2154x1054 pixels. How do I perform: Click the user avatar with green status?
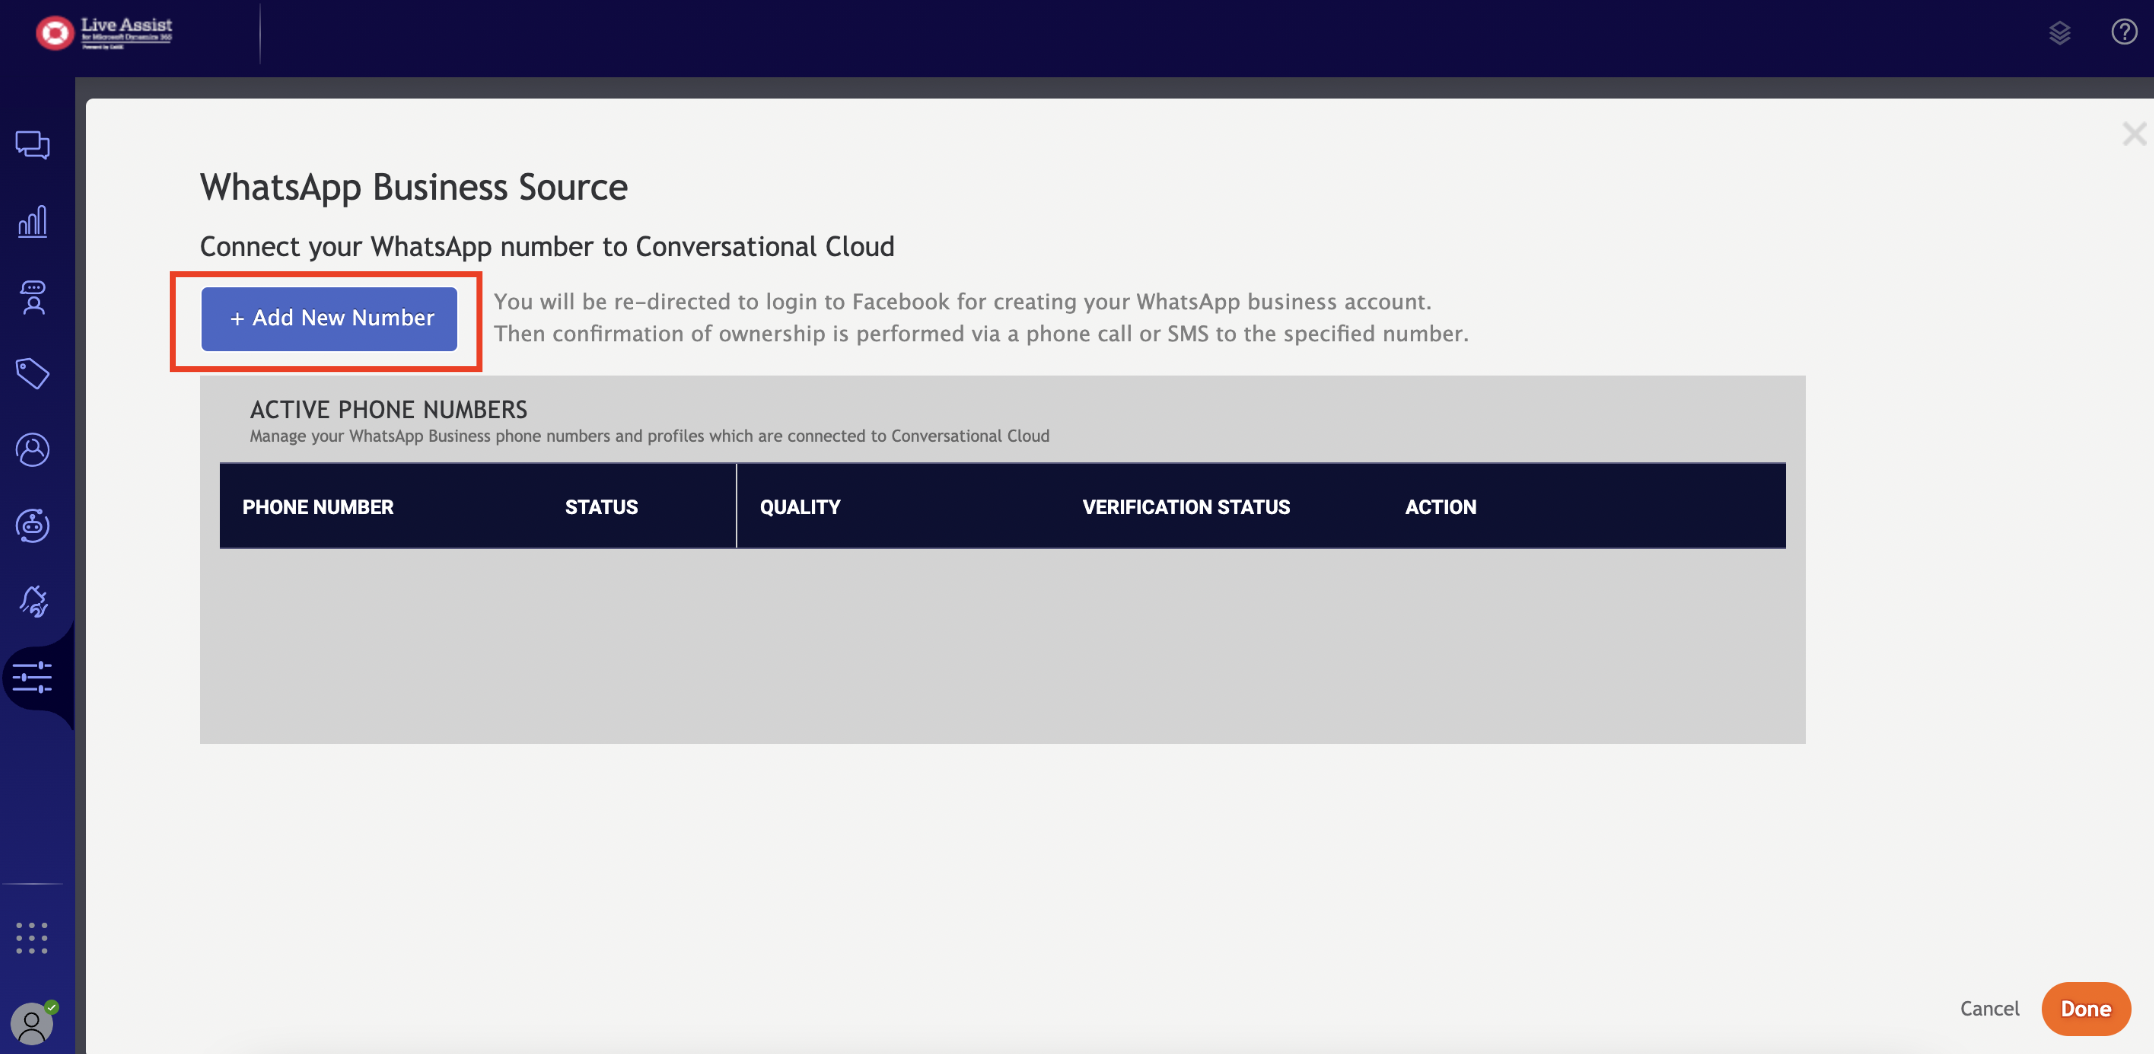coord(33,1023)
